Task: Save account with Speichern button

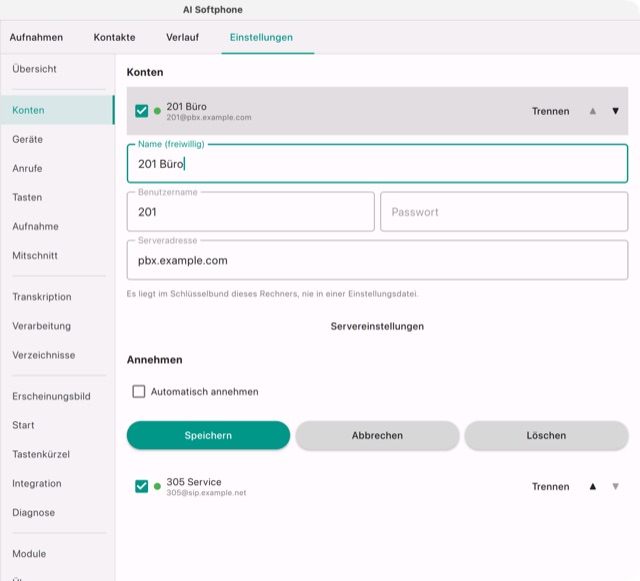Action: [208, 435]
